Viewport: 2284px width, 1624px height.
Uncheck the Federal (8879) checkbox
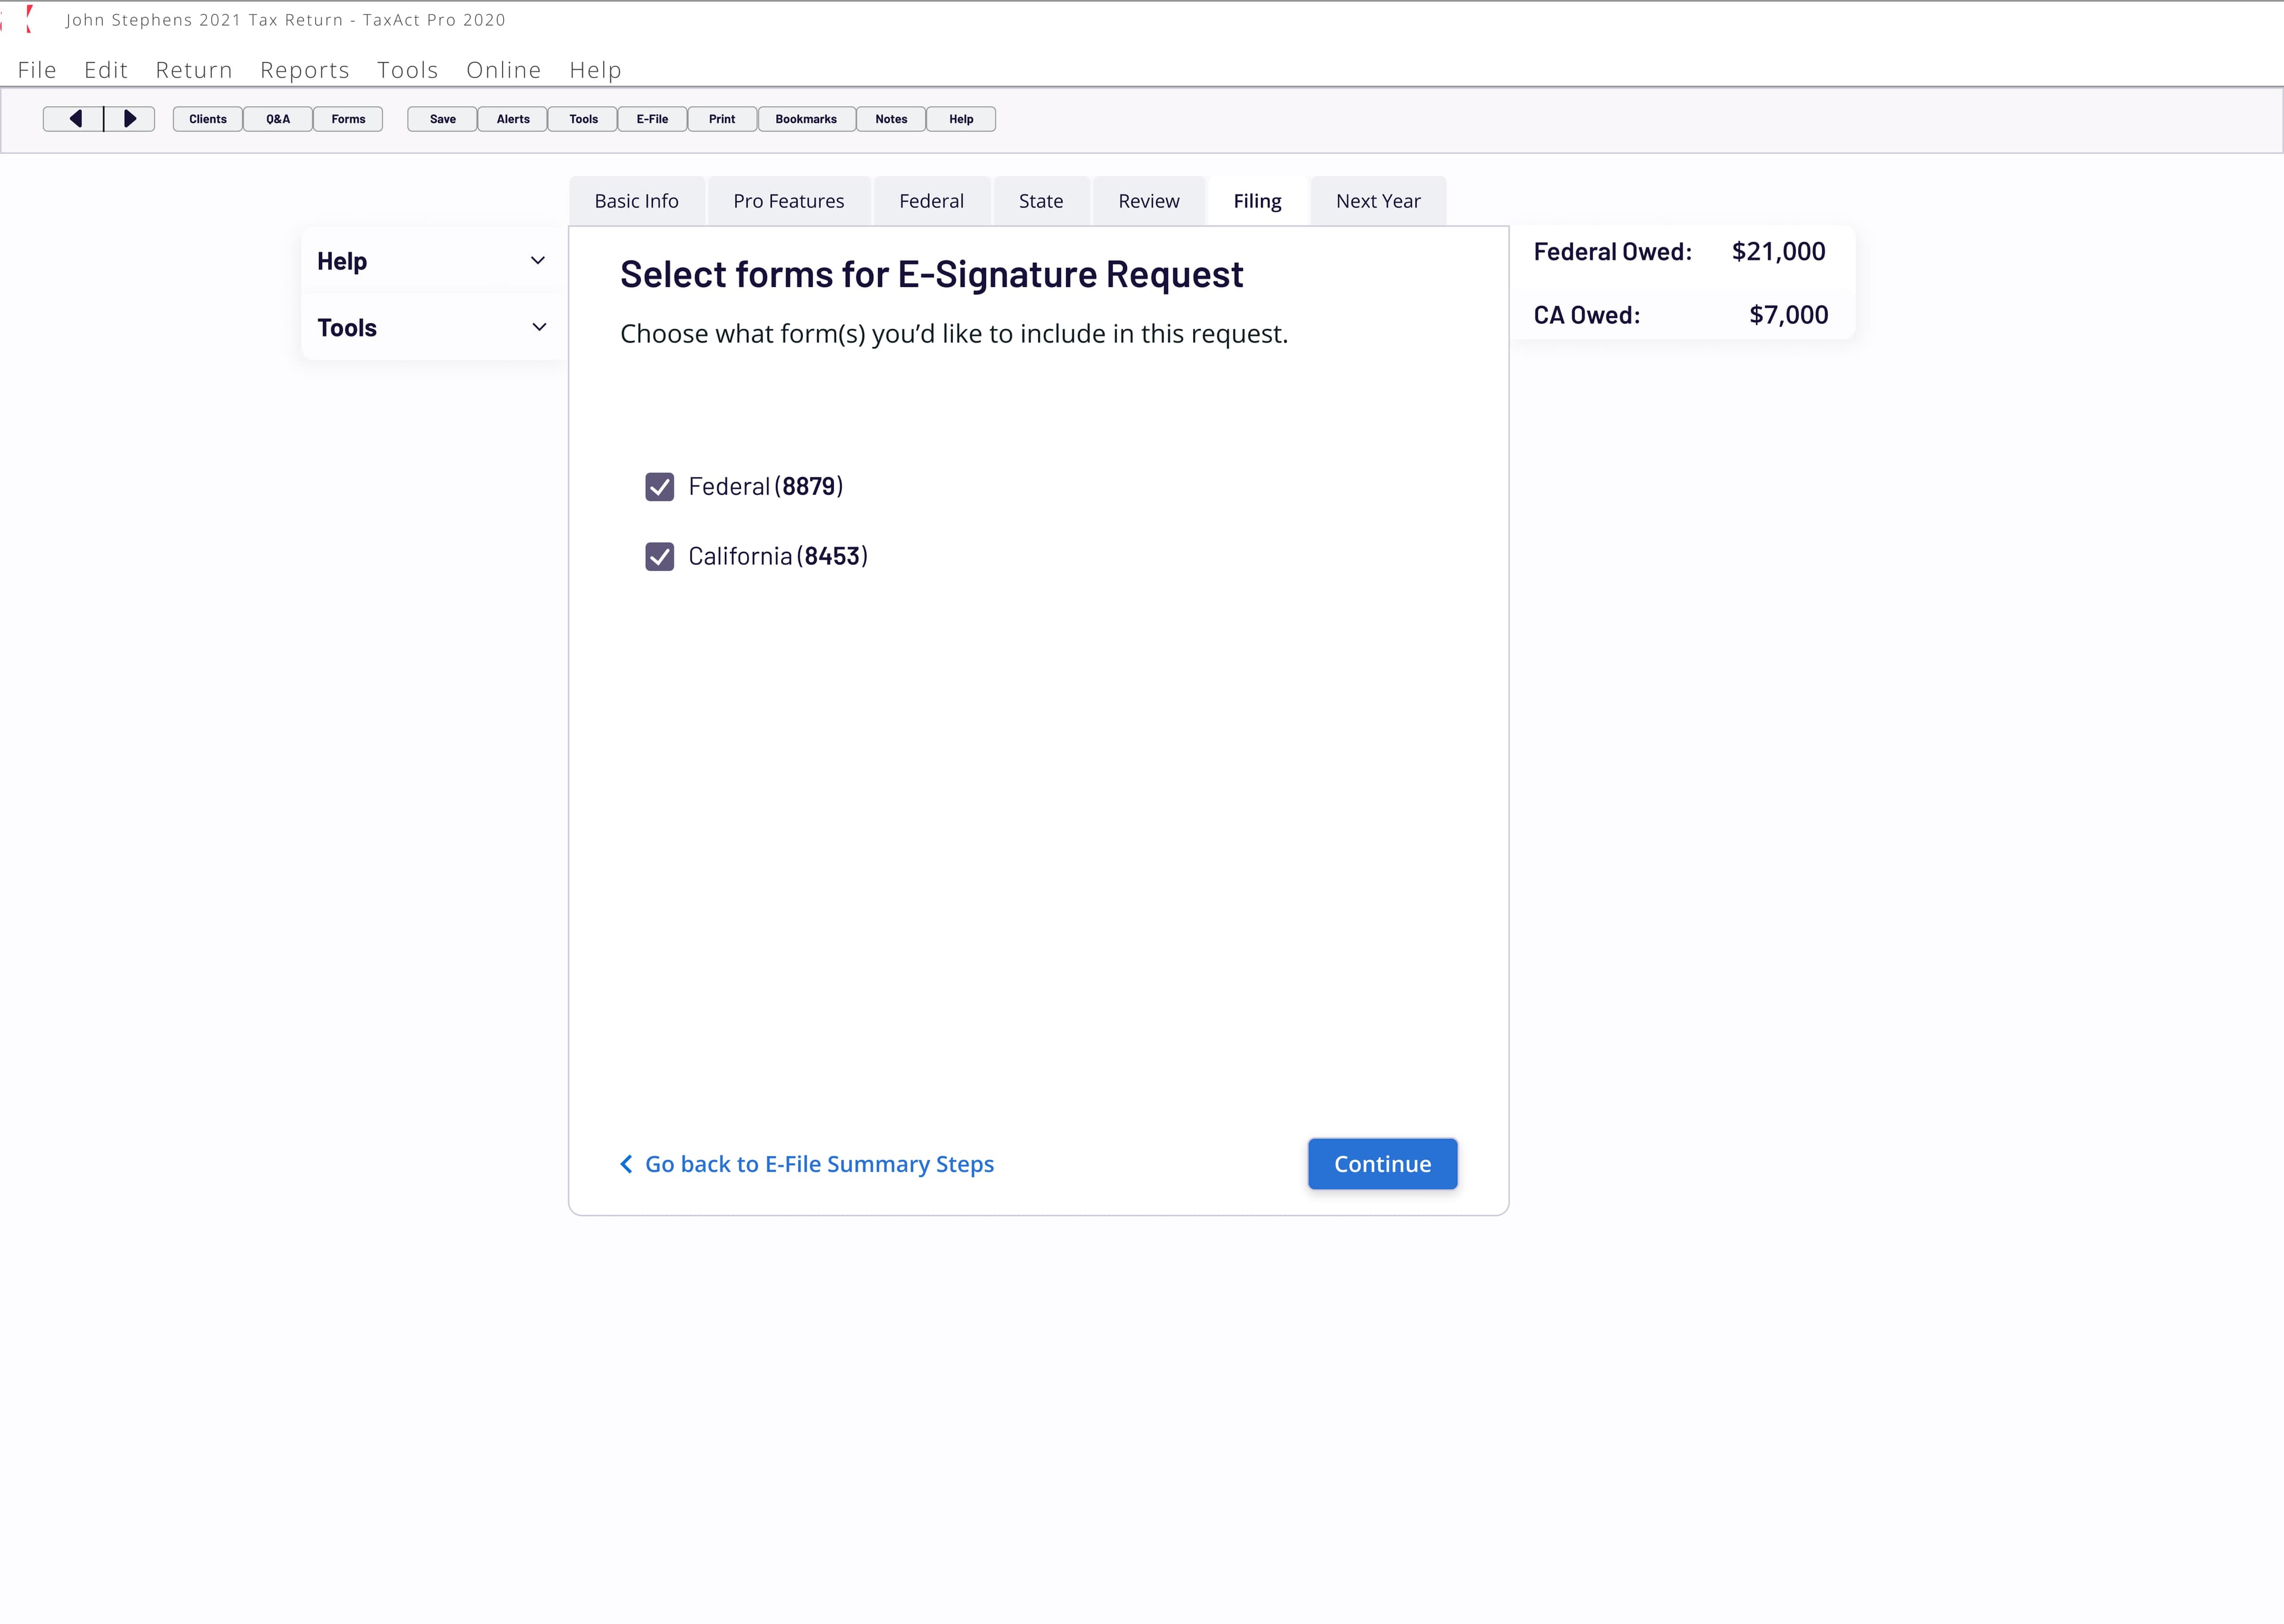click(x=660, y=487)
